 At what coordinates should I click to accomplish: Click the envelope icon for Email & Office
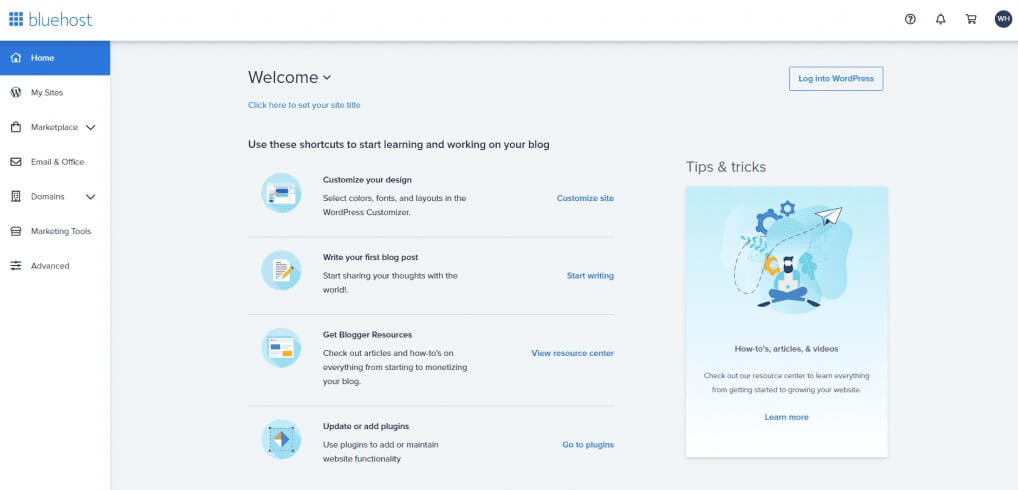point(16,162)
